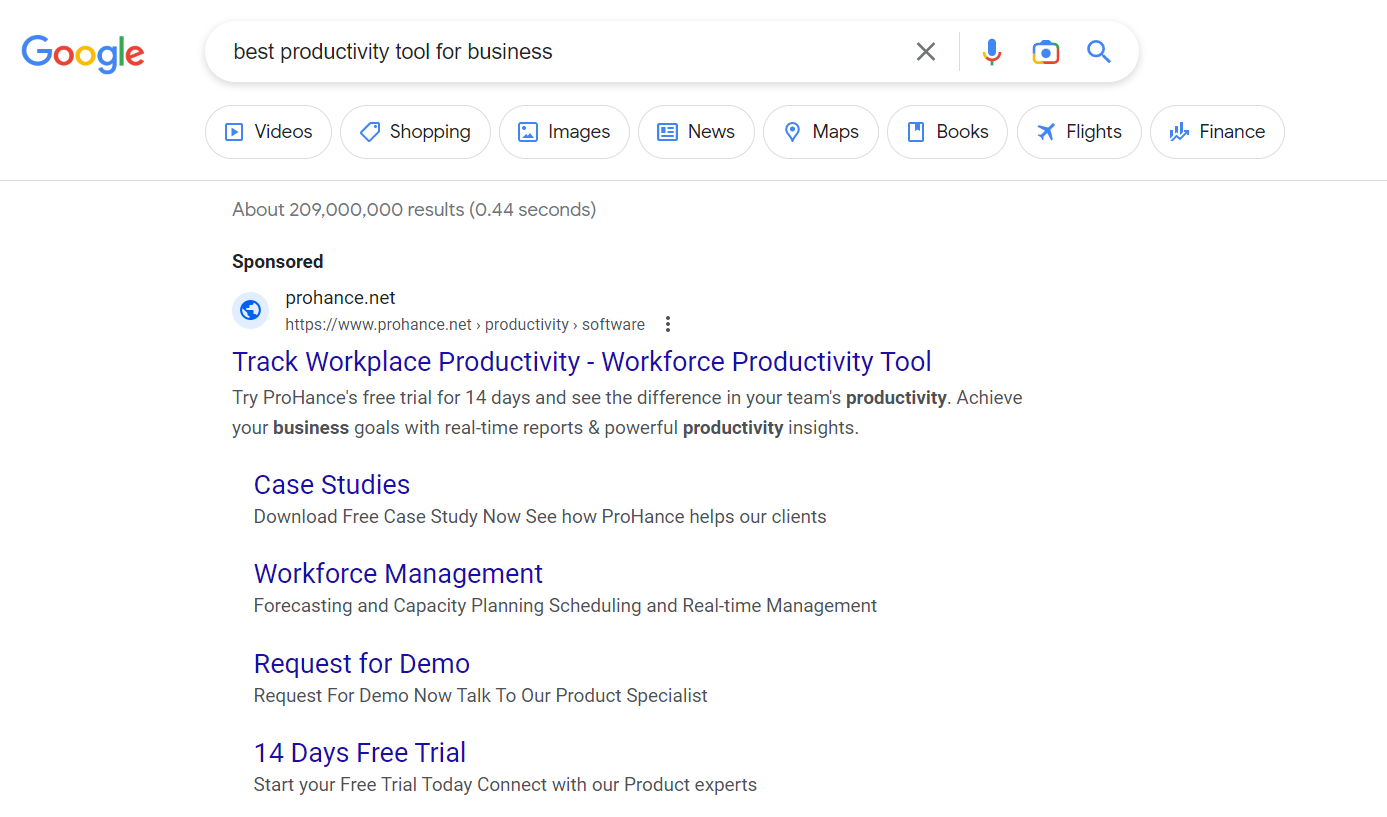This screenshot has width=1387, height=817.
Task: Open the Track Workplace Productivity ad link
Action: coord(581,362)
